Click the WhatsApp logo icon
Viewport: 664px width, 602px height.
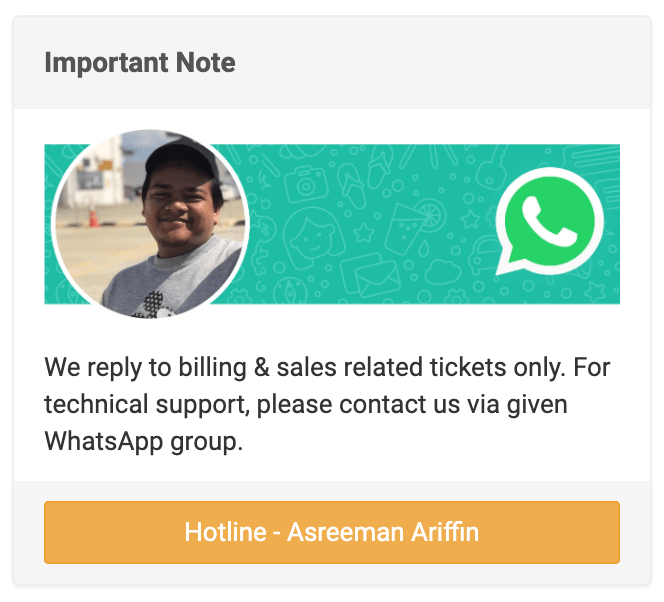pyautogui.click(x=550, y=224)
